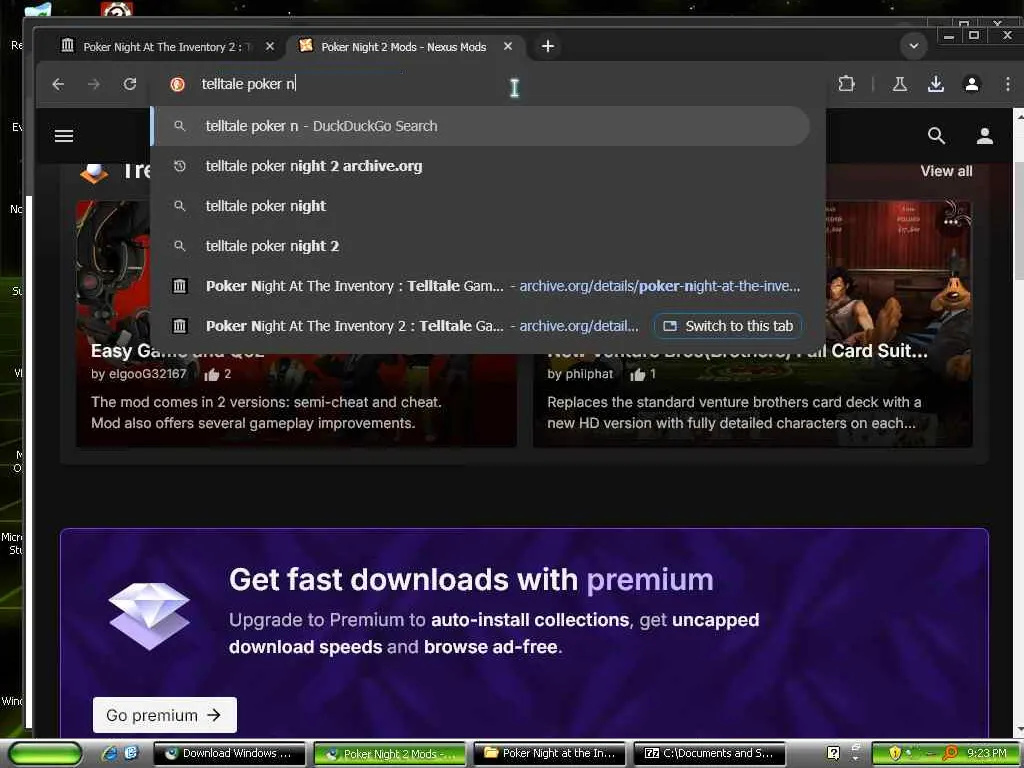Open Nexus Mods hamburger menu
Viewport: 1024px width, 768px height.
click(x=64, y=136)
